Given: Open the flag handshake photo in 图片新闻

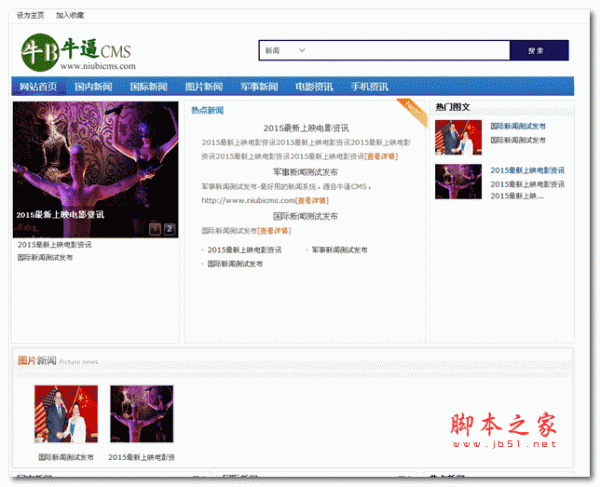Looking at the screenshot, I should point(66,414).
